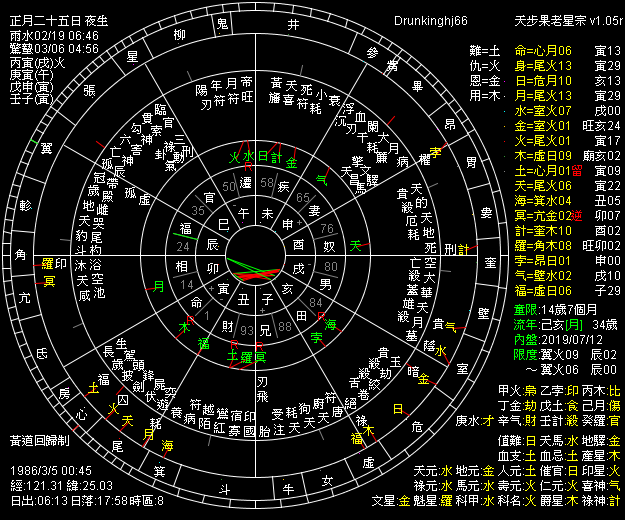
Task: Click the 黃道回歸制 zodiac system label
Action: click(x=42, y=439)
